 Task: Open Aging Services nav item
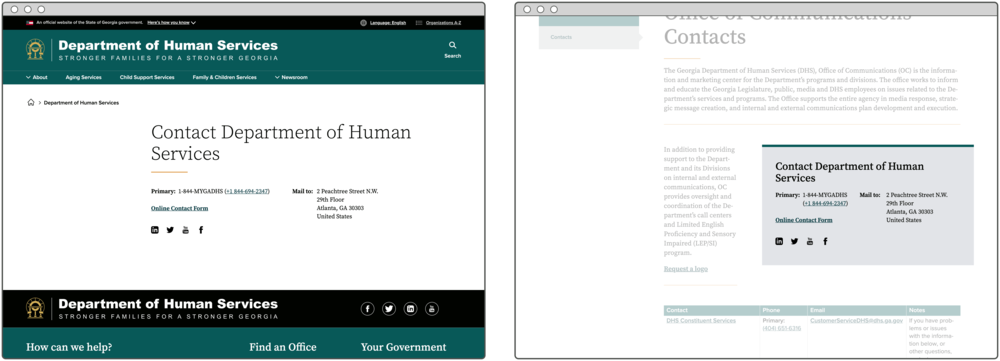(84, 77)
